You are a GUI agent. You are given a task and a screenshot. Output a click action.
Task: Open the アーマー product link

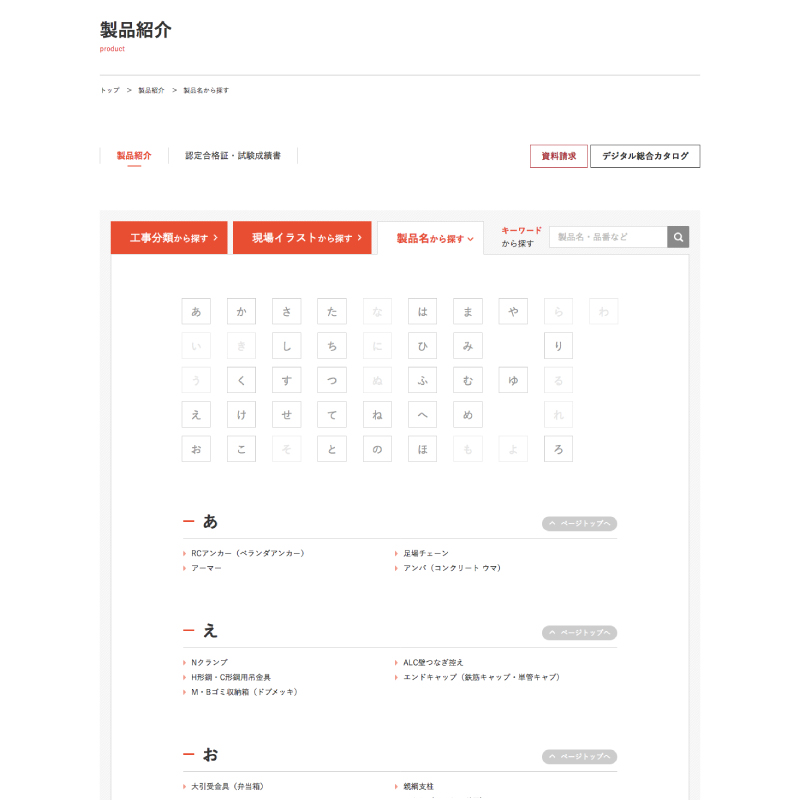click(x=206, y=568)
